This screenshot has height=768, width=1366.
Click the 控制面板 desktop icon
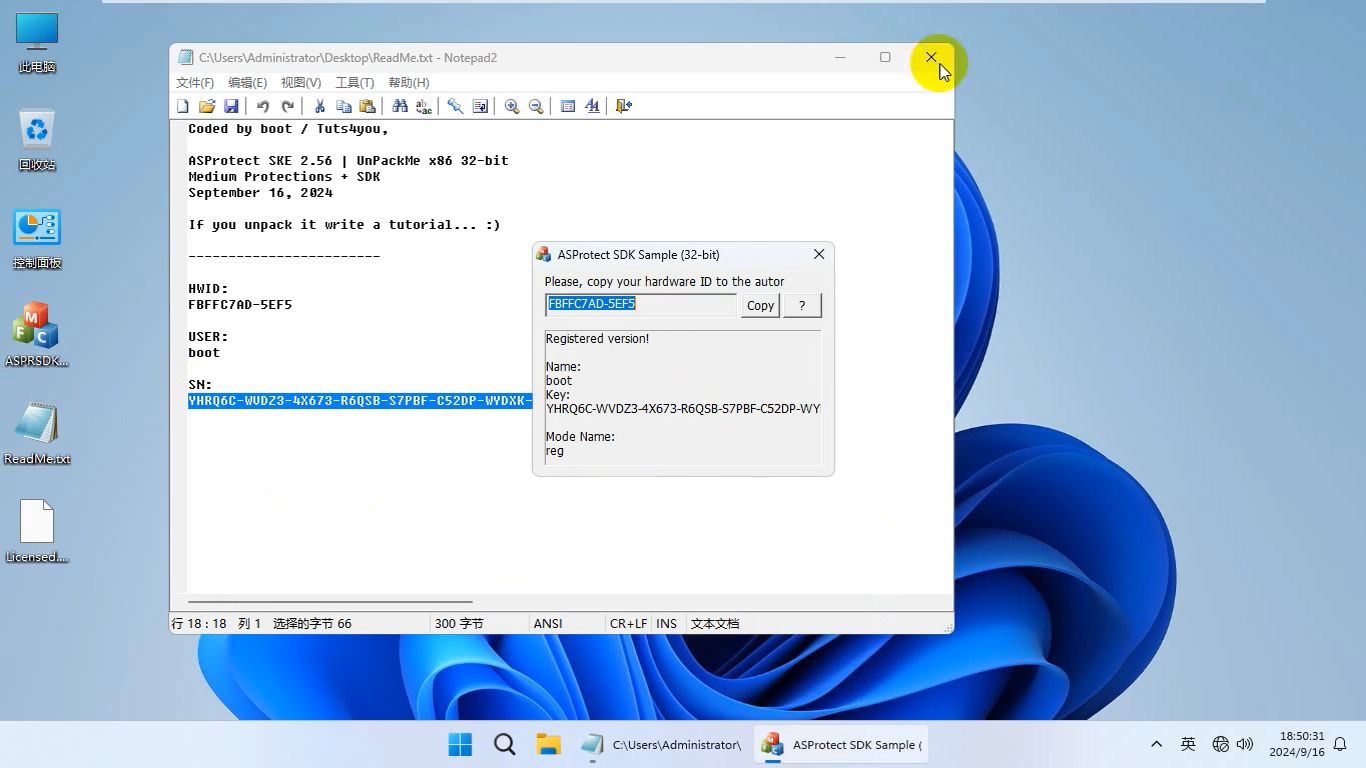point(37,239)
